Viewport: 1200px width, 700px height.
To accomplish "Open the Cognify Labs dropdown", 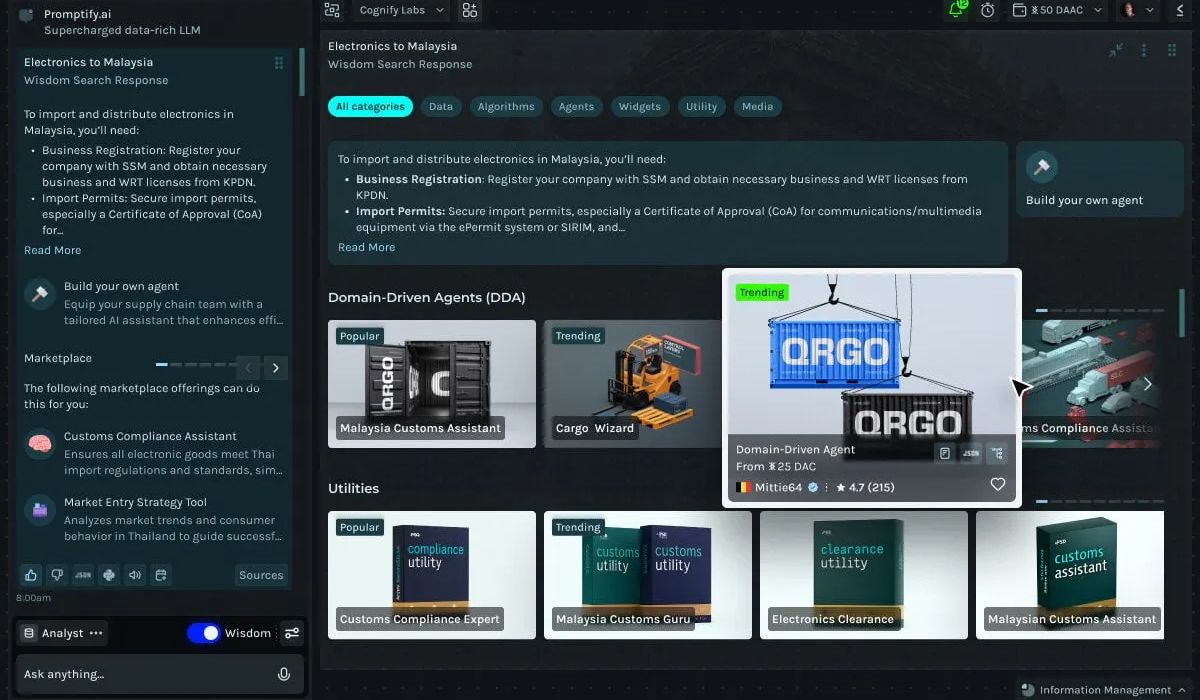I will (399, 10).
